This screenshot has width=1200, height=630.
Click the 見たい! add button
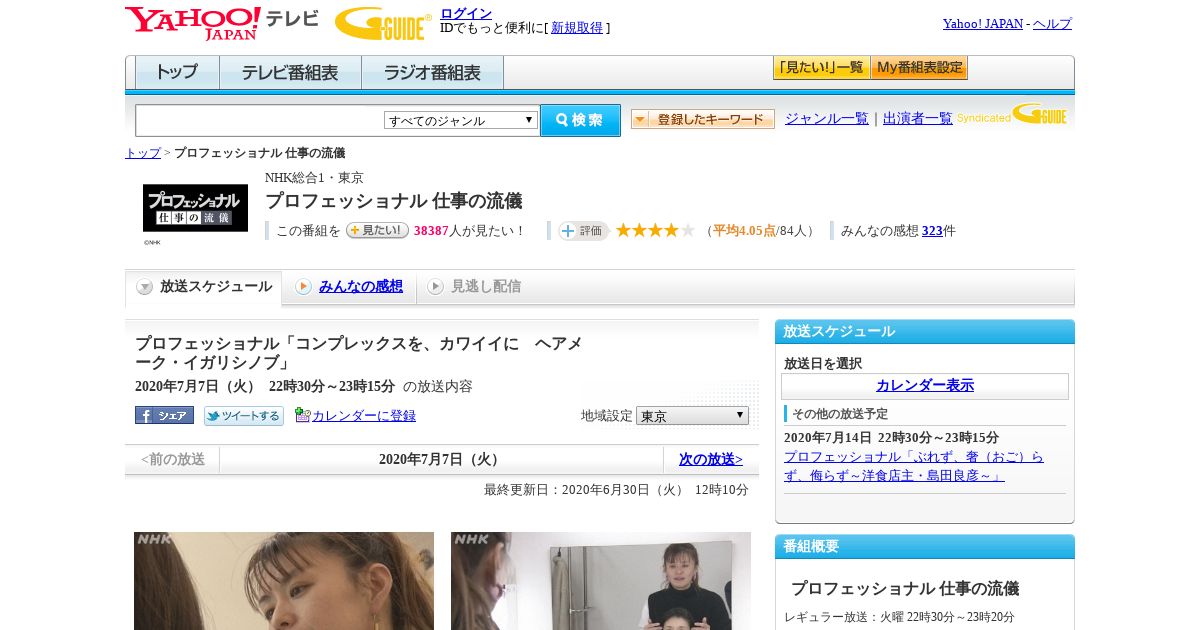(378, 230)
